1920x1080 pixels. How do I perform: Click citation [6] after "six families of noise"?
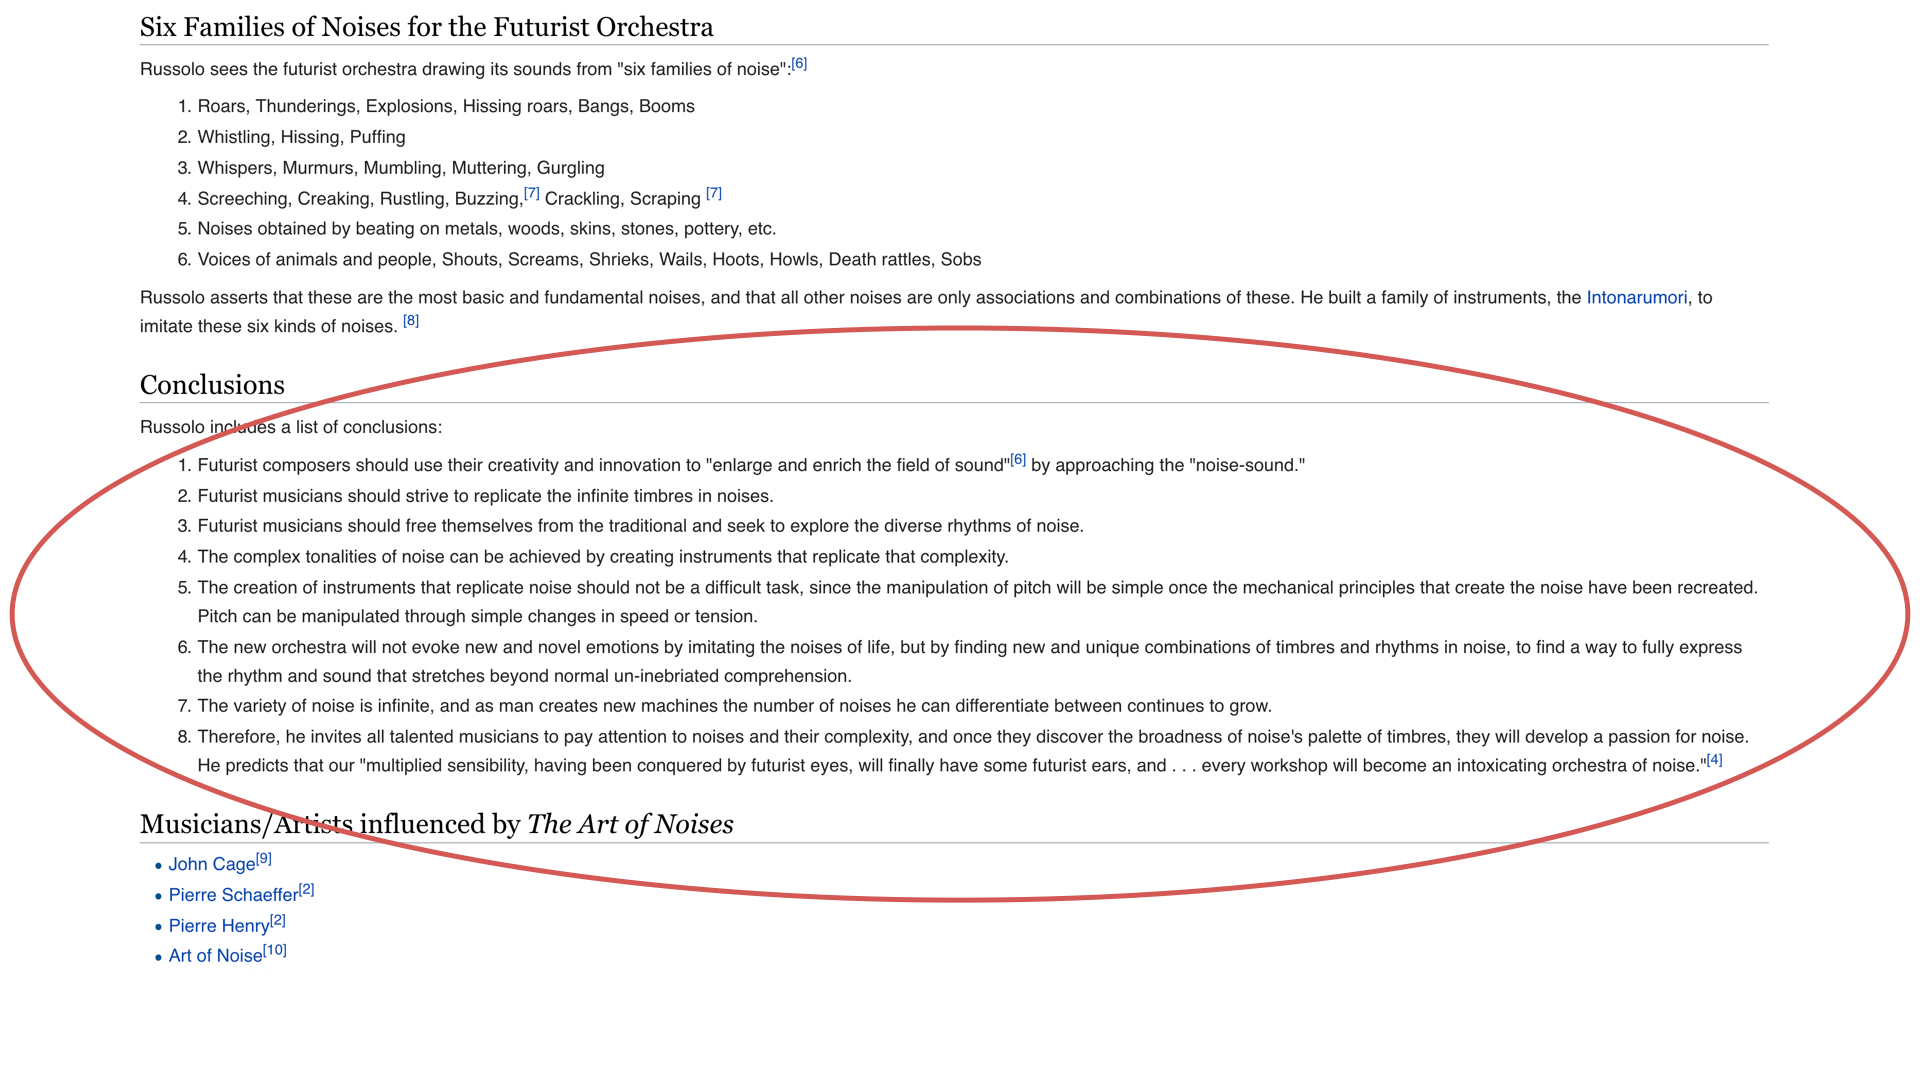[799, 64]
